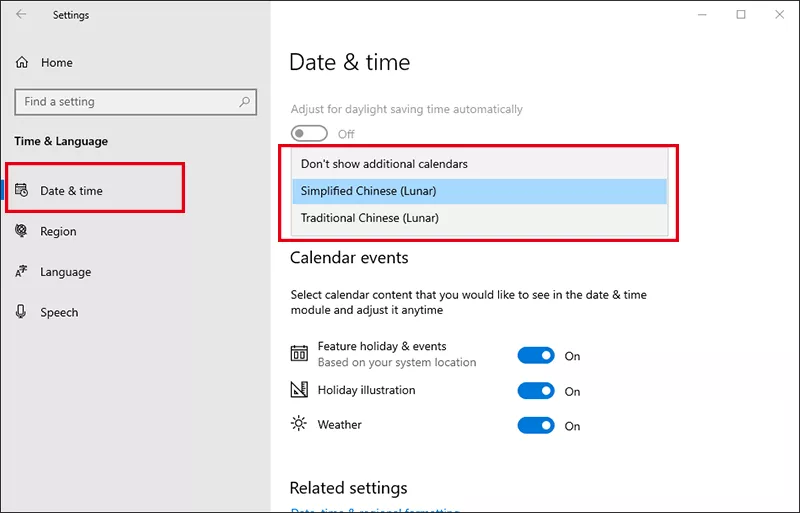
Task: Go to the Speech settings page
Action: [59, 312]
